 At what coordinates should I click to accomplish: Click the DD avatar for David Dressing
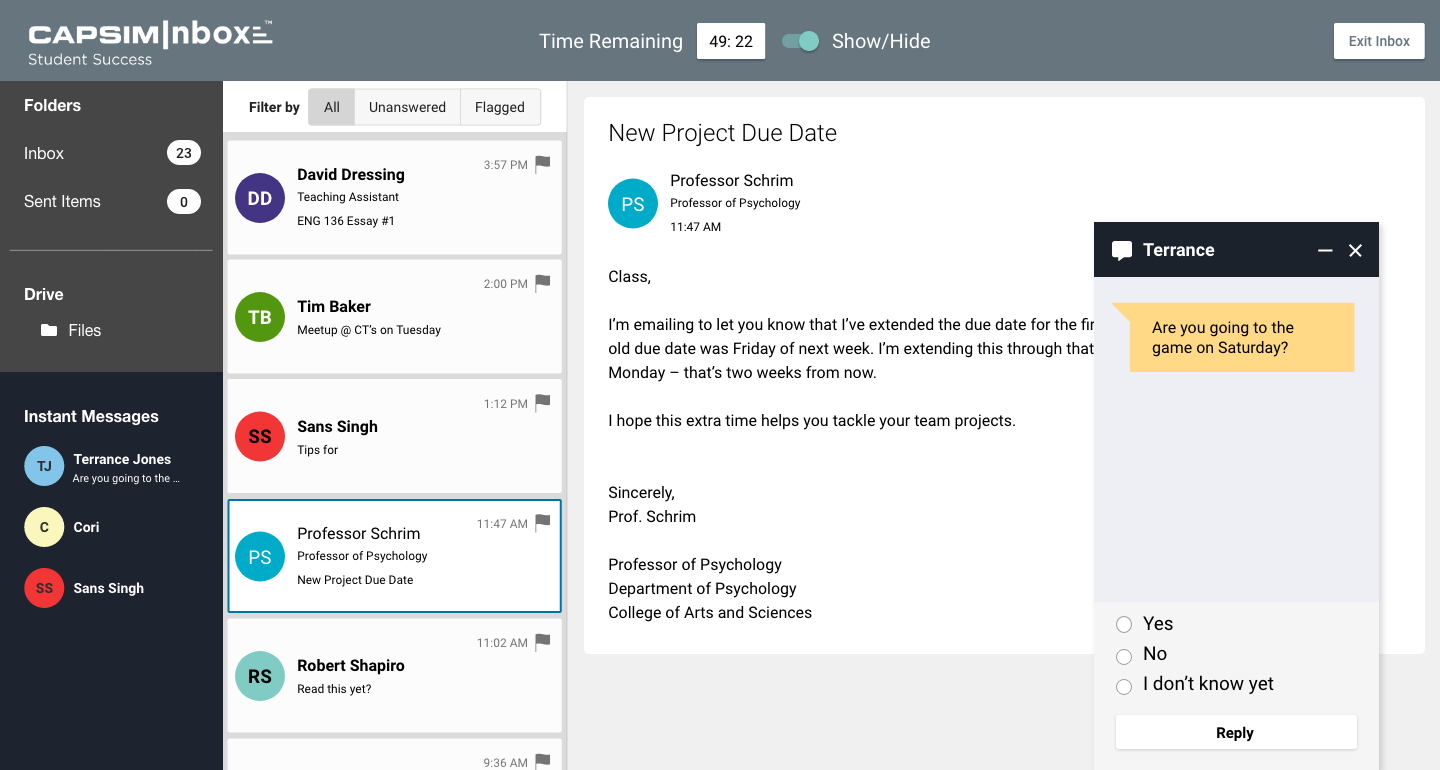point(260,198)
